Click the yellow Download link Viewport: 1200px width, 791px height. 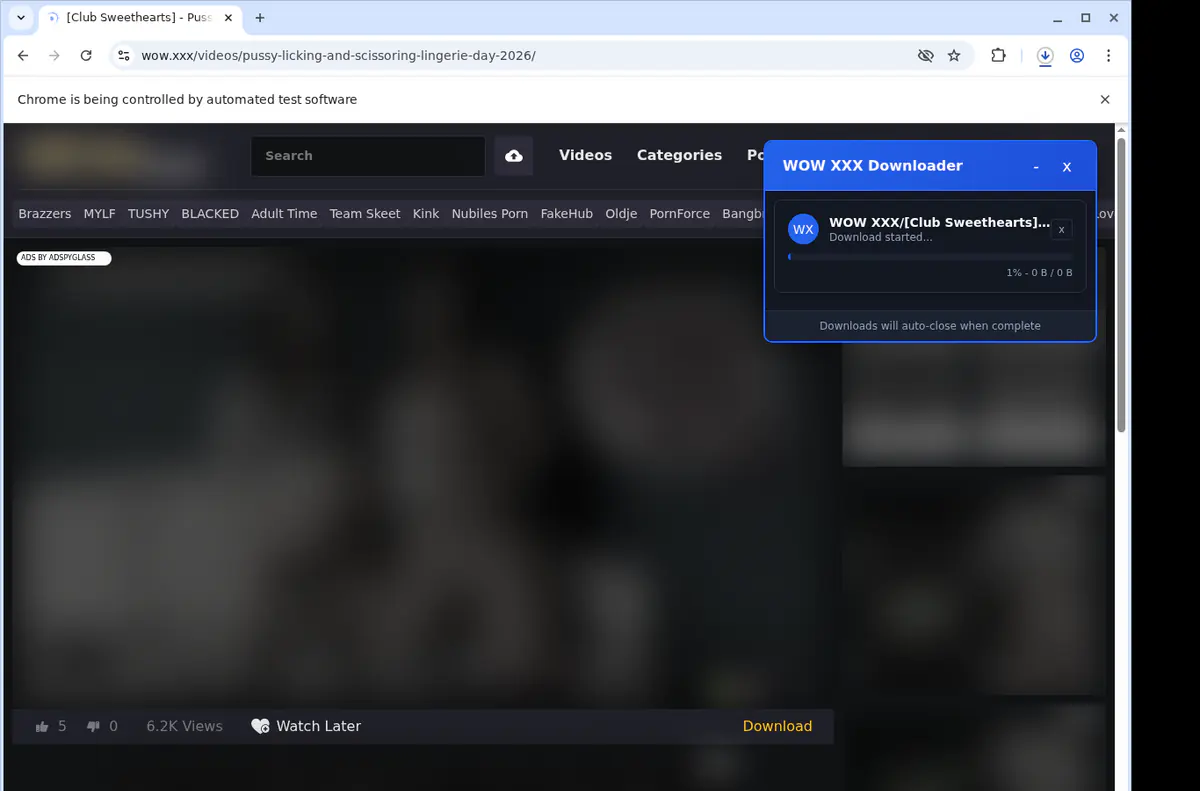[777, 727]
